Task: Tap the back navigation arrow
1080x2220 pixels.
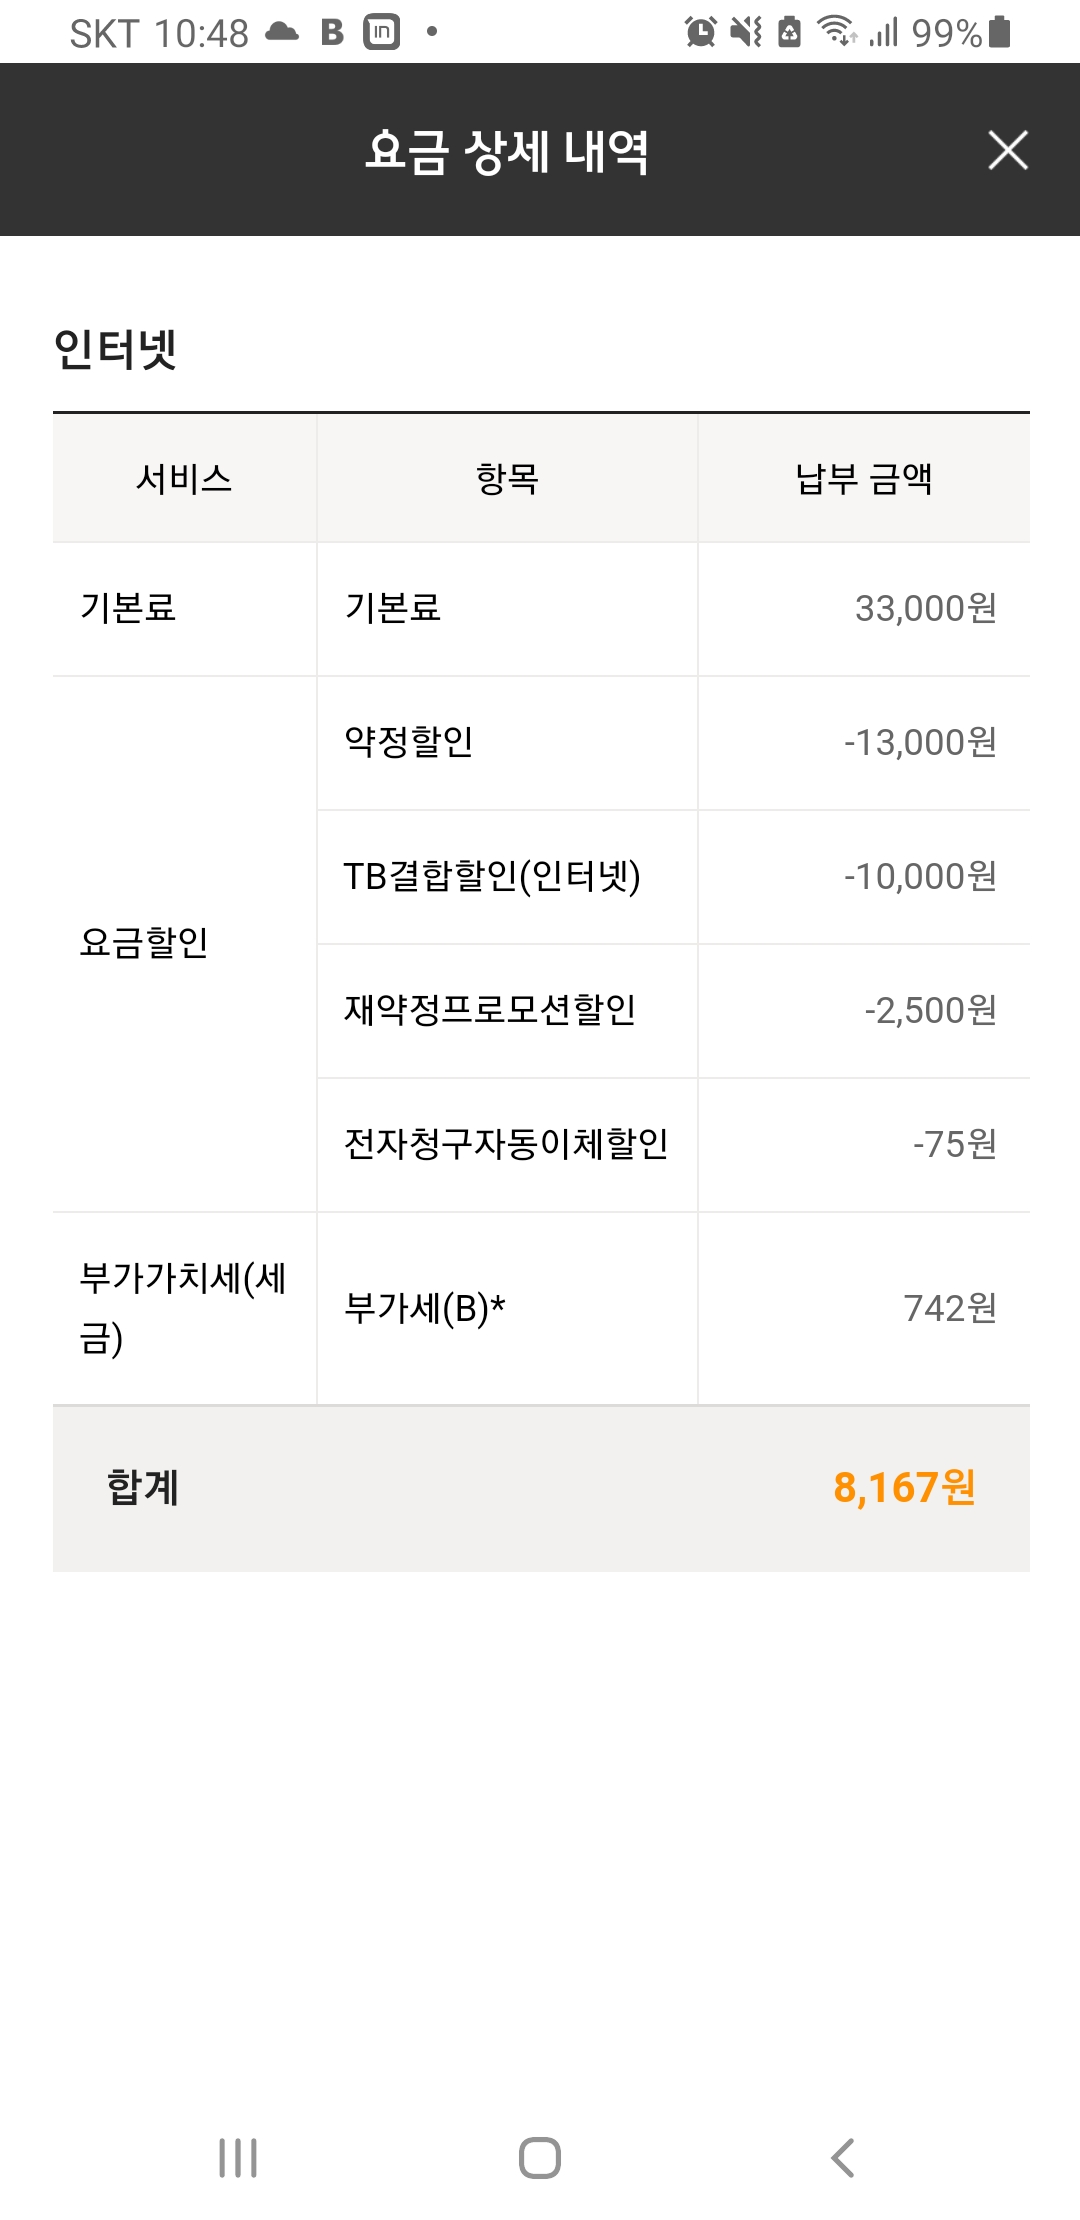Action: coord(843,2157)
